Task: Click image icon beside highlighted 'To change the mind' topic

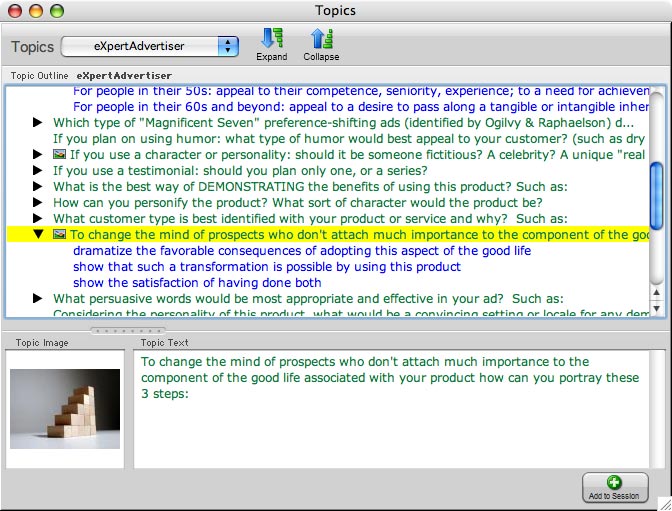Action: (x=59, y=235)
